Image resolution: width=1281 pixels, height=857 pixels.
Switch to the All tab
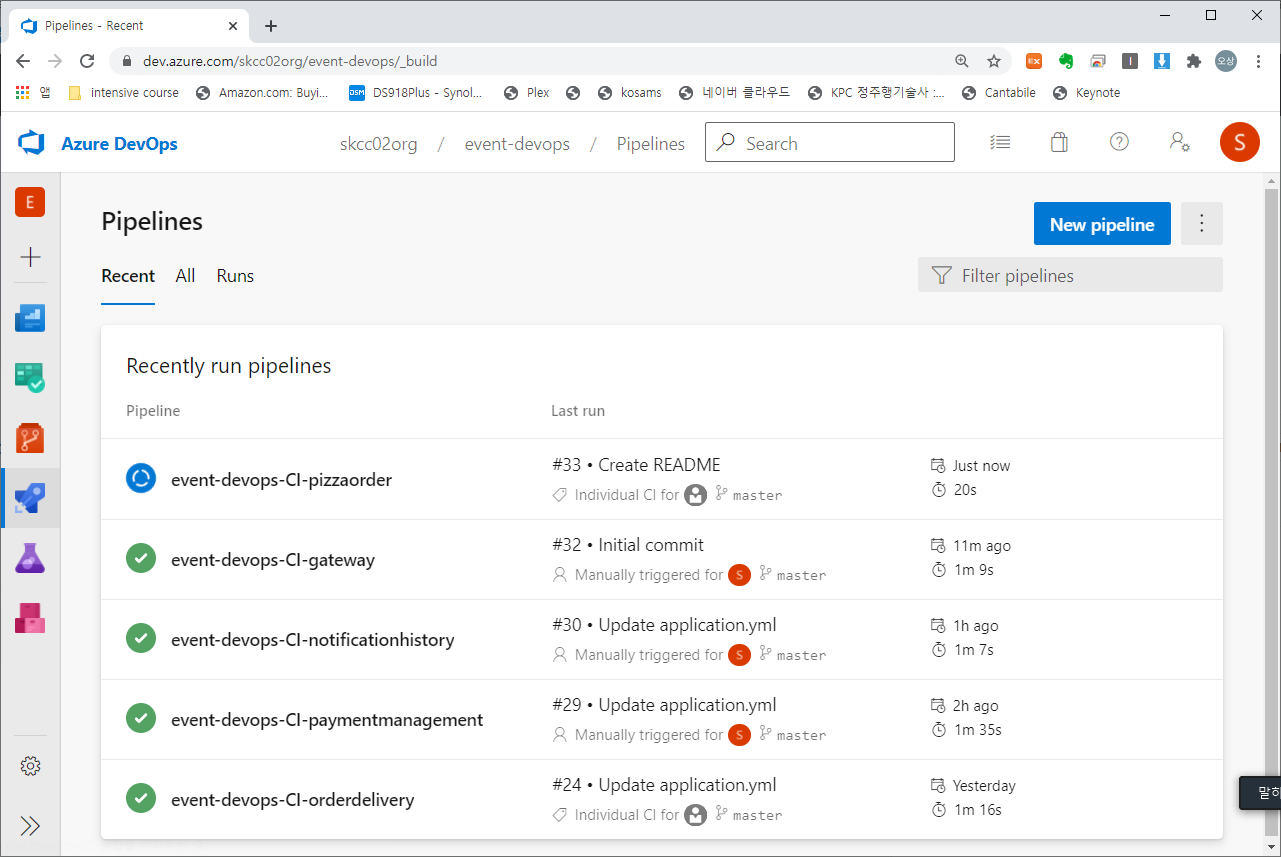(x=185, y=276)
